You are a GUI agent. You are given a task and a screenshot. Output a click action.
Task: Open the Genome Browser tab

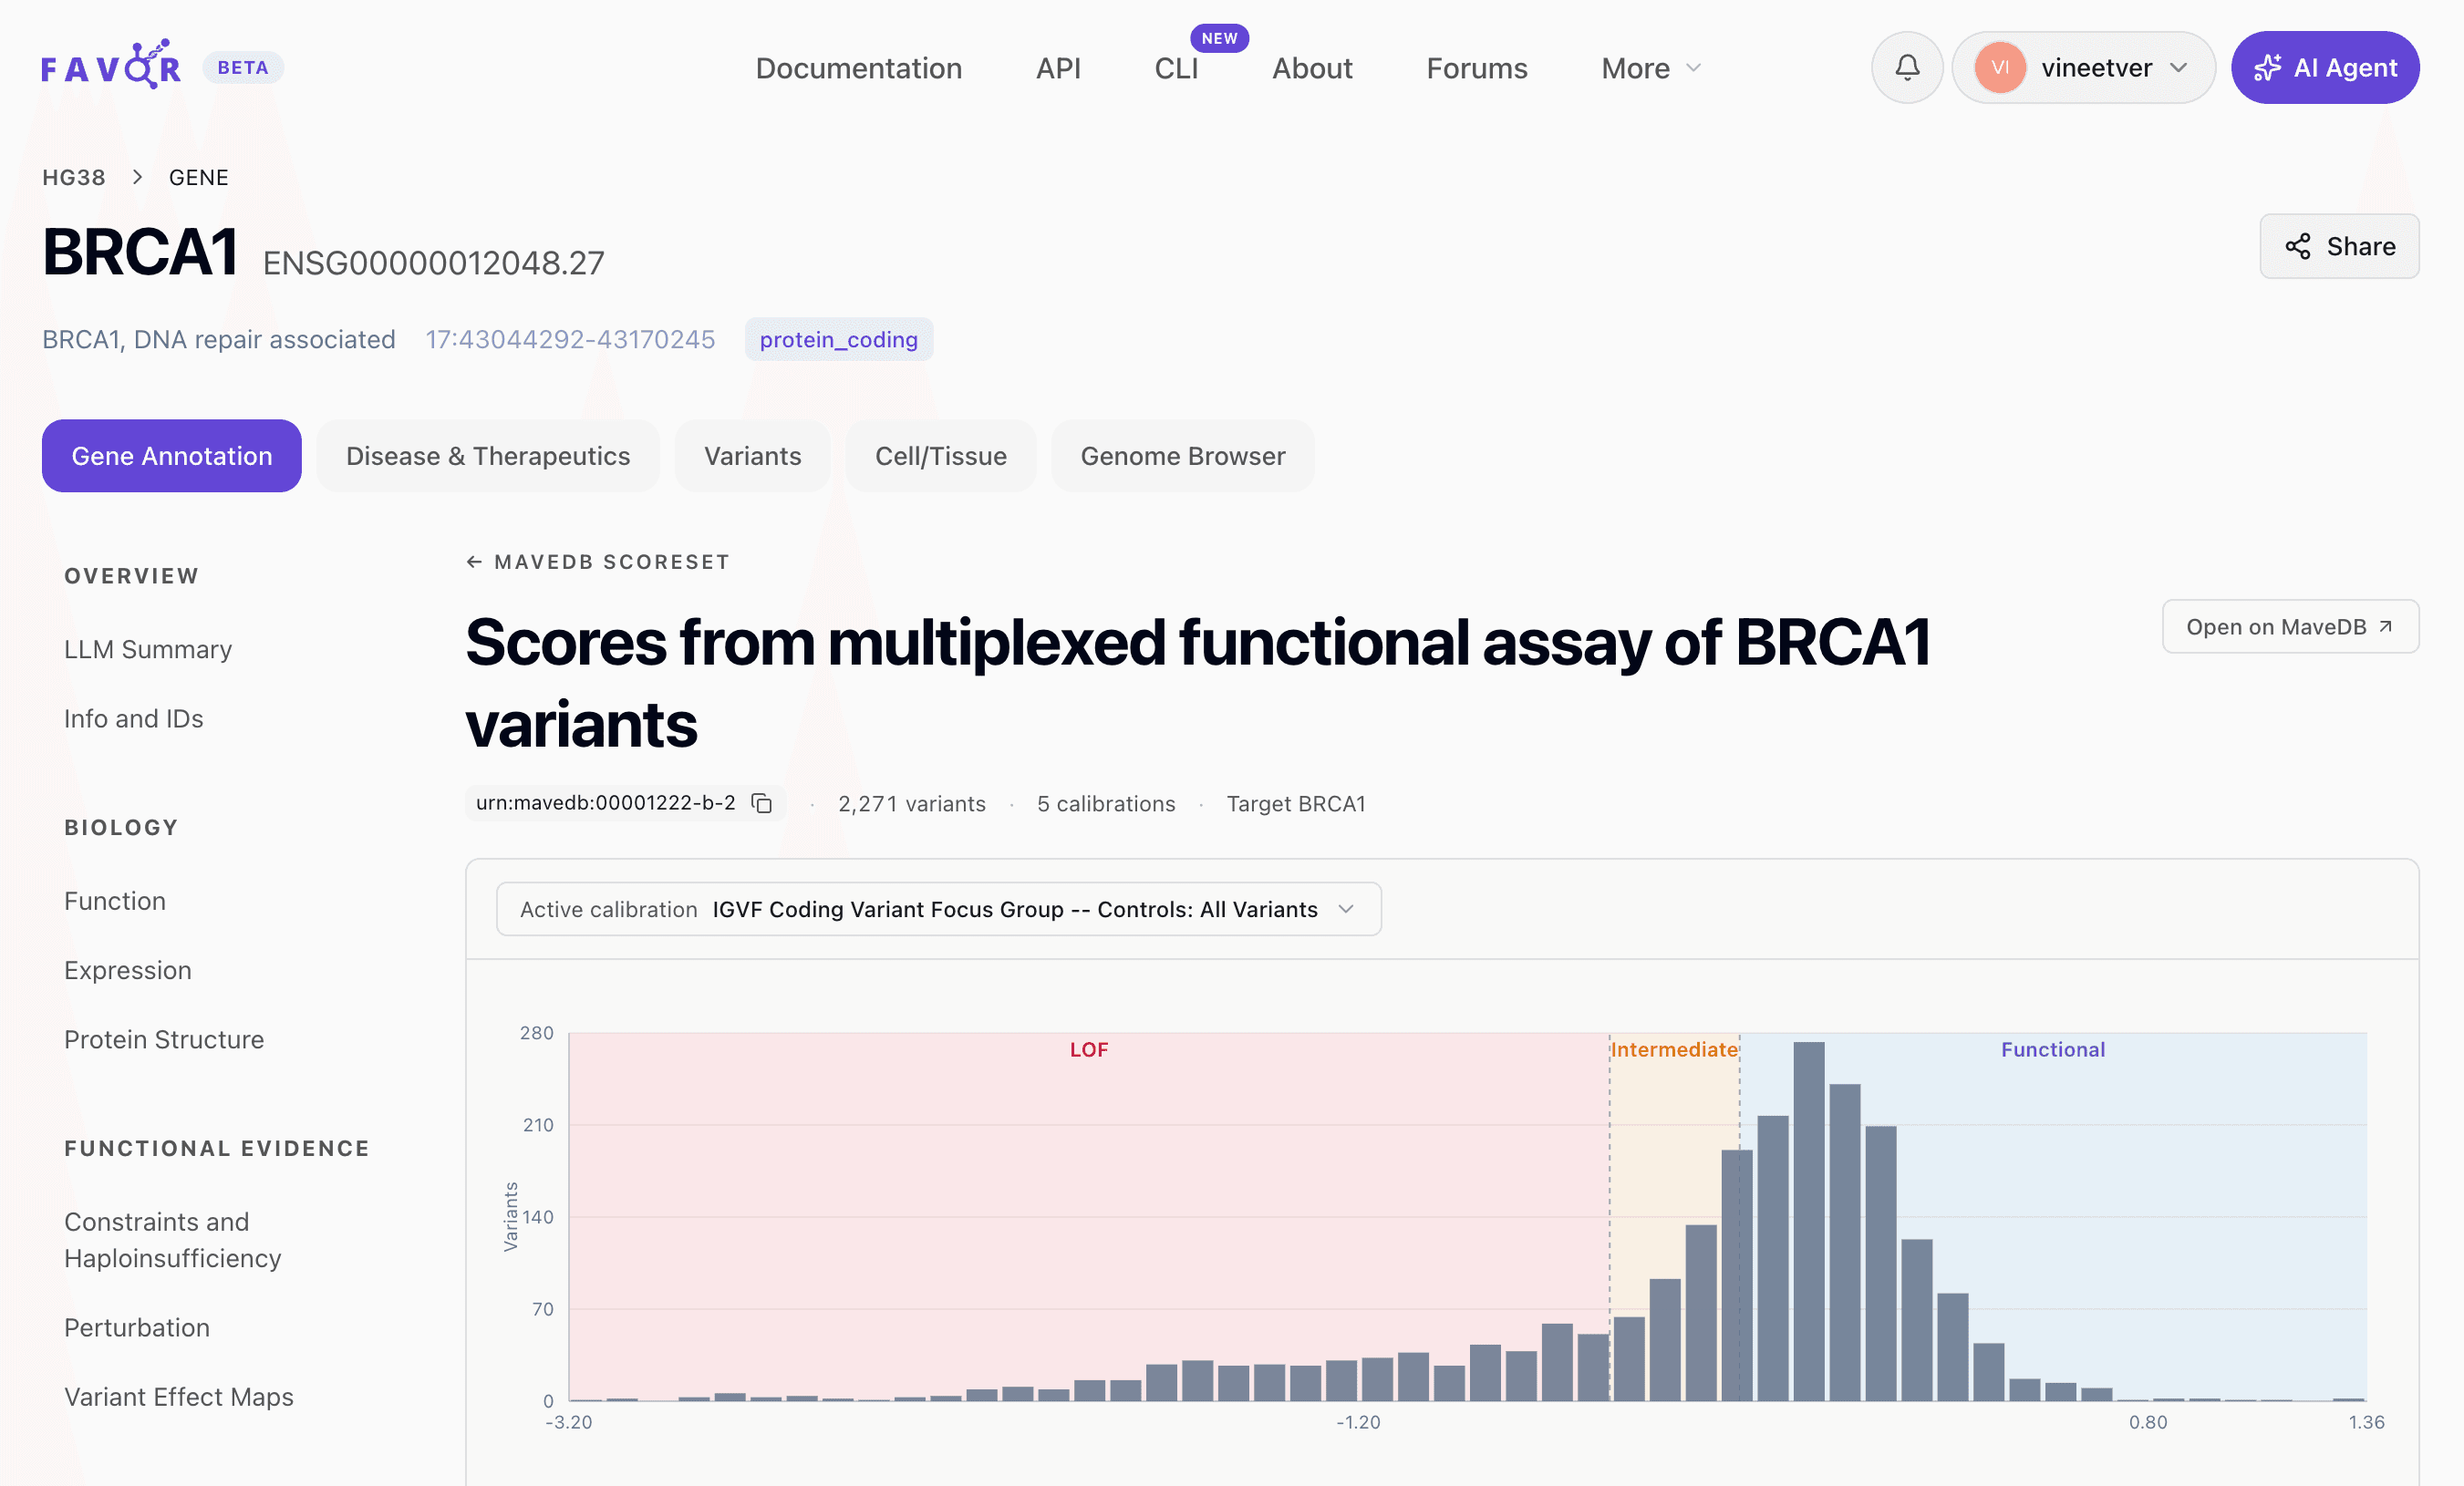click(x=1183, y=456)
